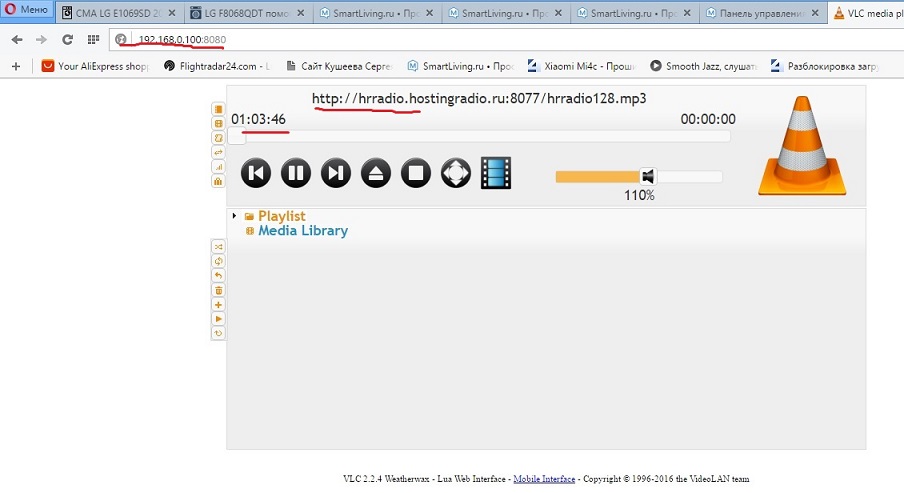This screenshot has width=904, height=493.
Task: Click the elapsed time 01:03:46
Action: (x=258, y=119)
